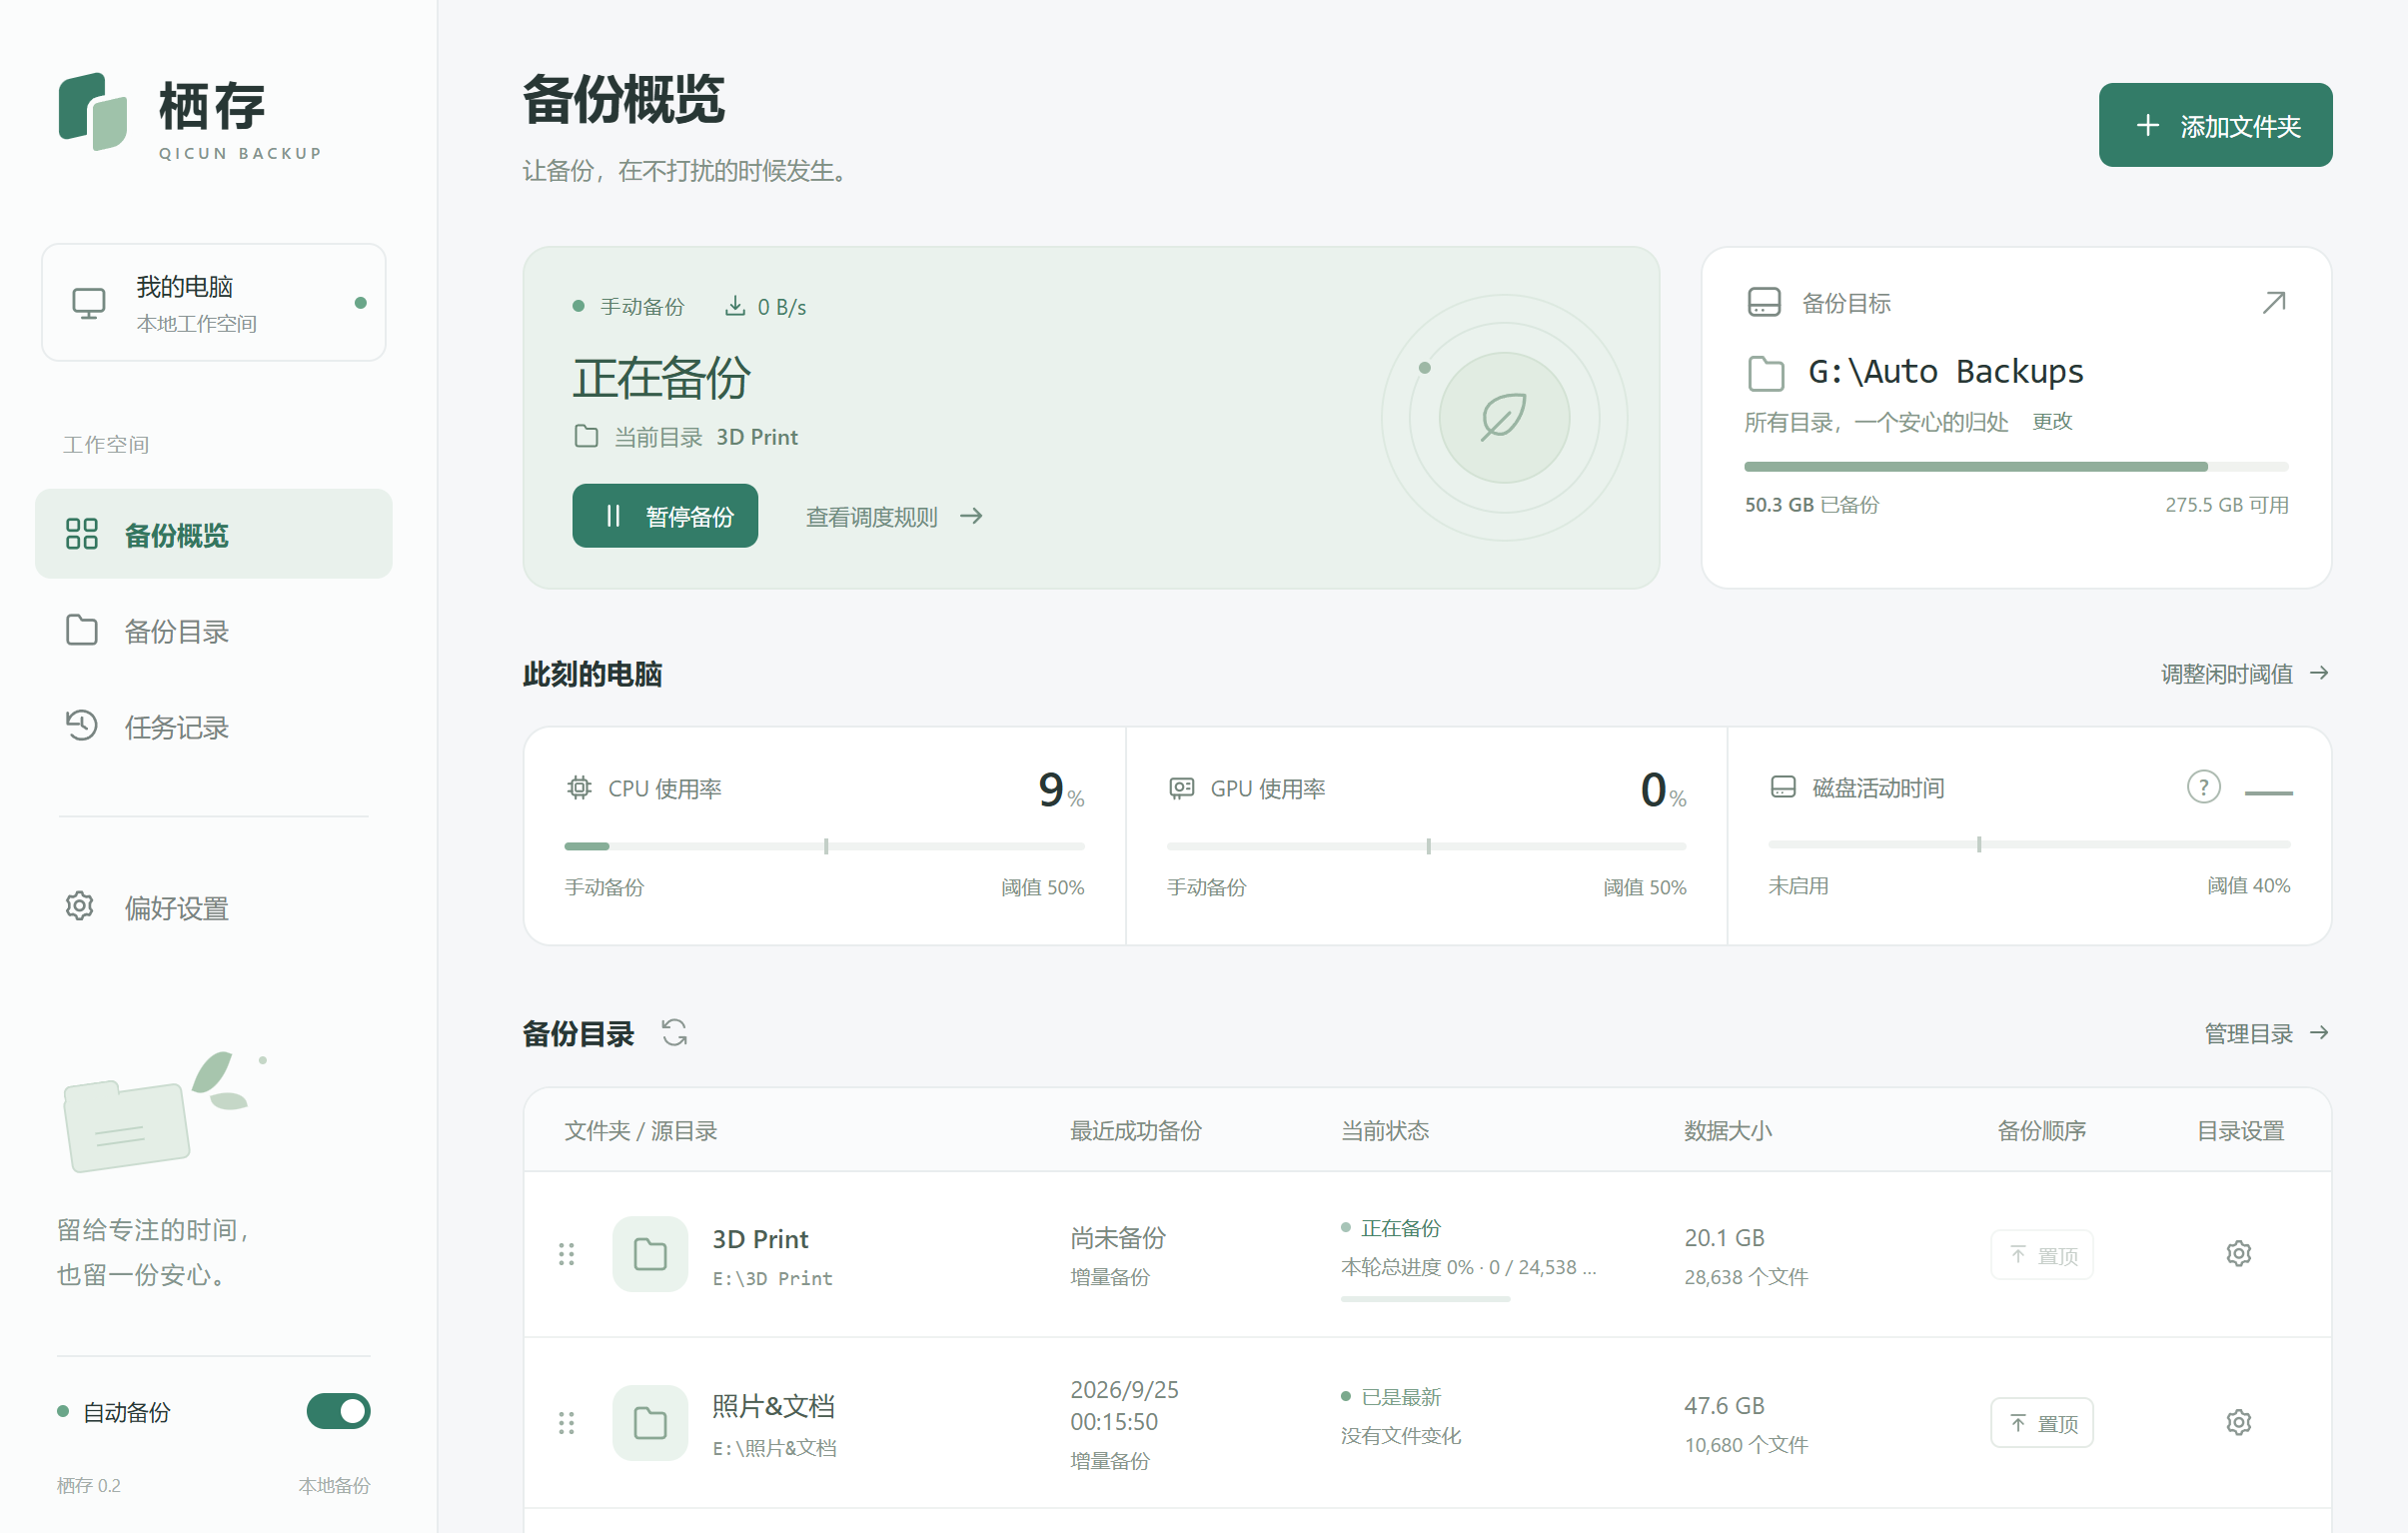The width and height of the screenshot is (2408, 1533).
Task: Click the '栖存 0.2' version label
Action: [89, 1486]
